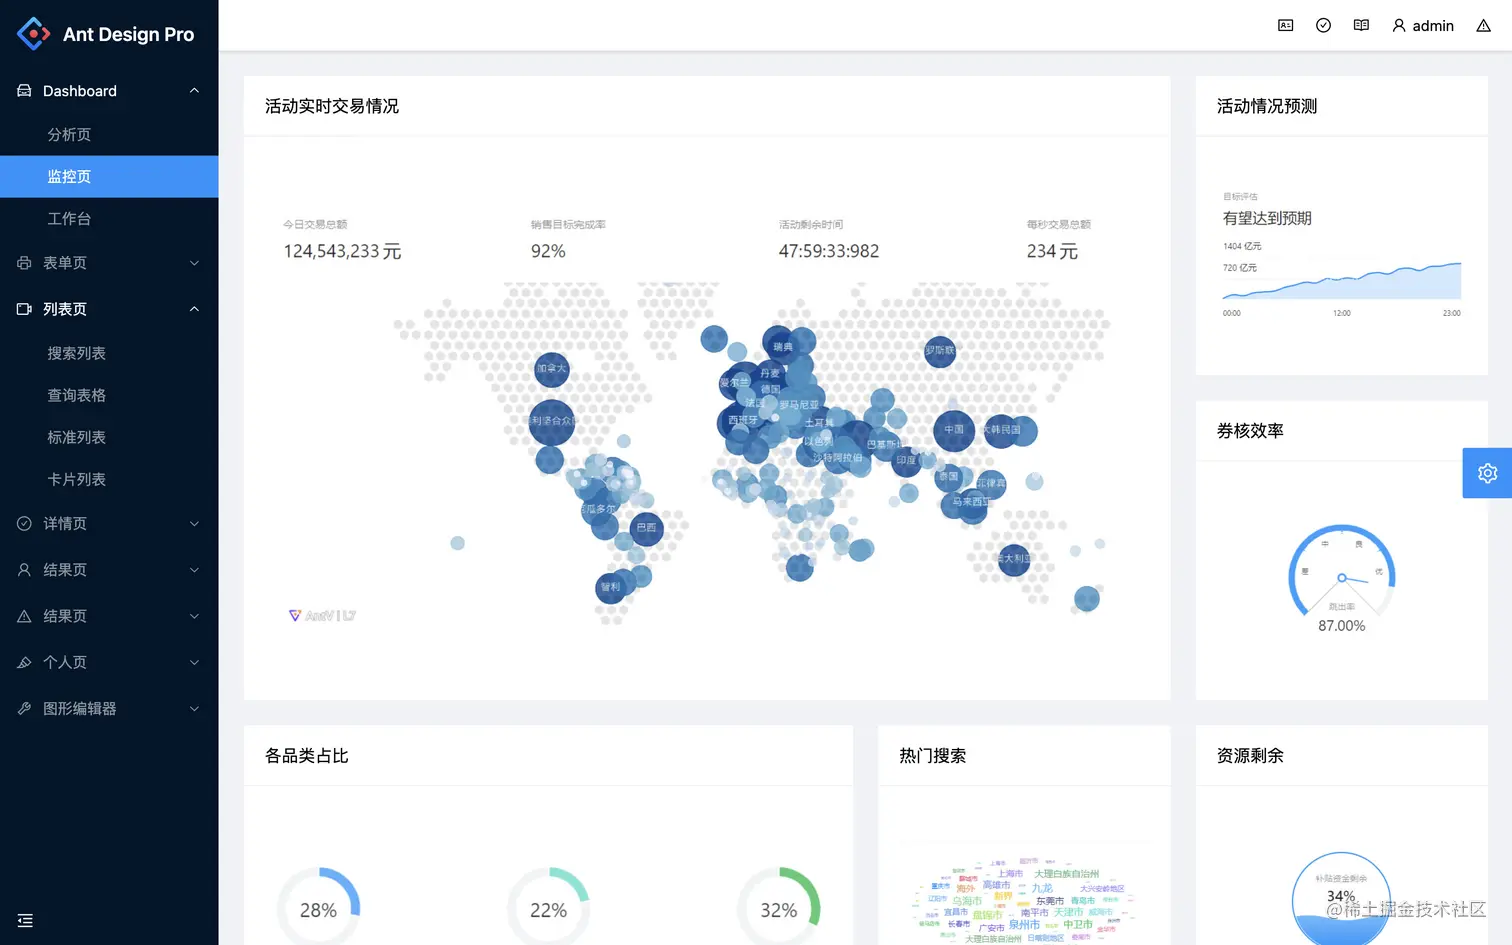
Task: Click the 34% water-wave resource chart
Action: [1341, 898]
